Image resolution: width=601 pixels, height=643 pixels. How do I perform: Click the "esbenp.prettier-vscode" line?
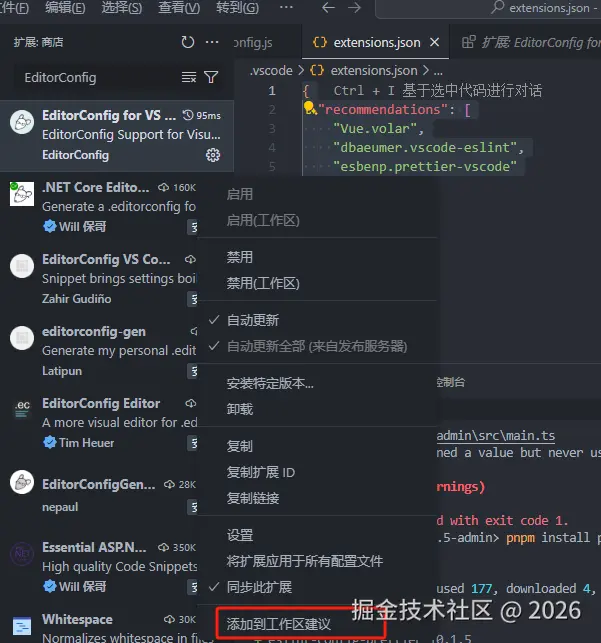pos(425,166)
